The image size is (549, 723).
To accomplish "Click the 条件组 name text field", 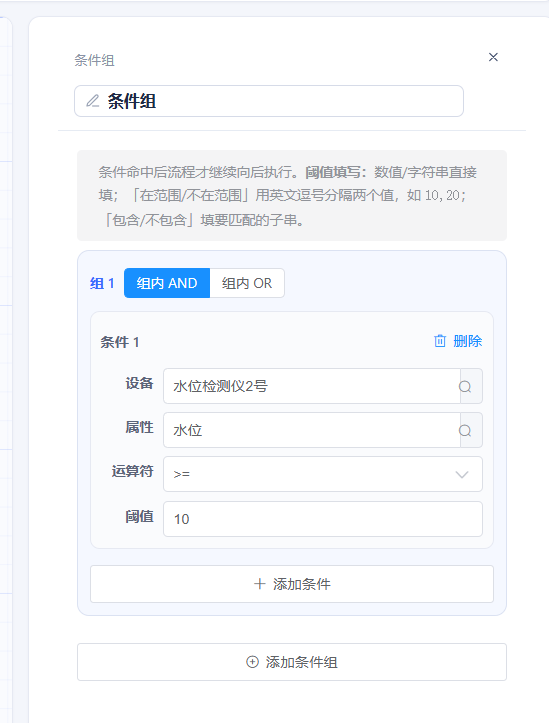I will pos(269,101).
